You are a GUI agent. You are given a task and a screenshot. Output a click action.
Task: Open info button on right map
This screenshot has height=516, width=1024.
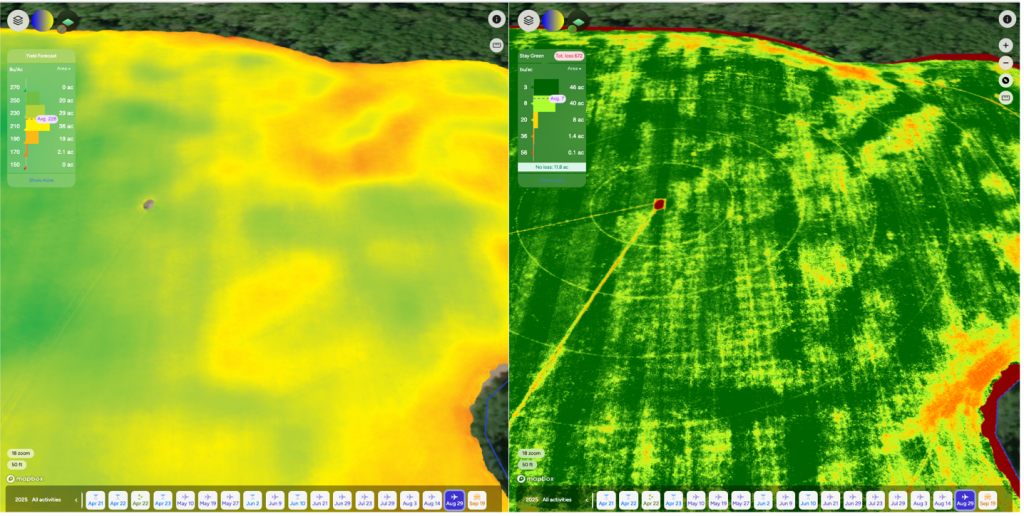pyautogui.click(x=1006, y=19)
